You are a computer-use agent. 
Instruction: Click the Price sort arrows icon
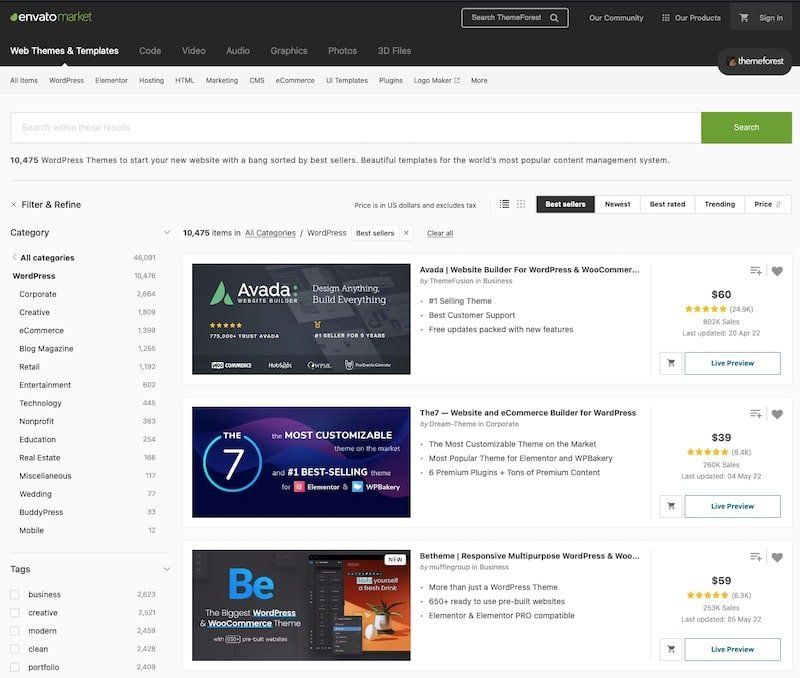point(778,204)
